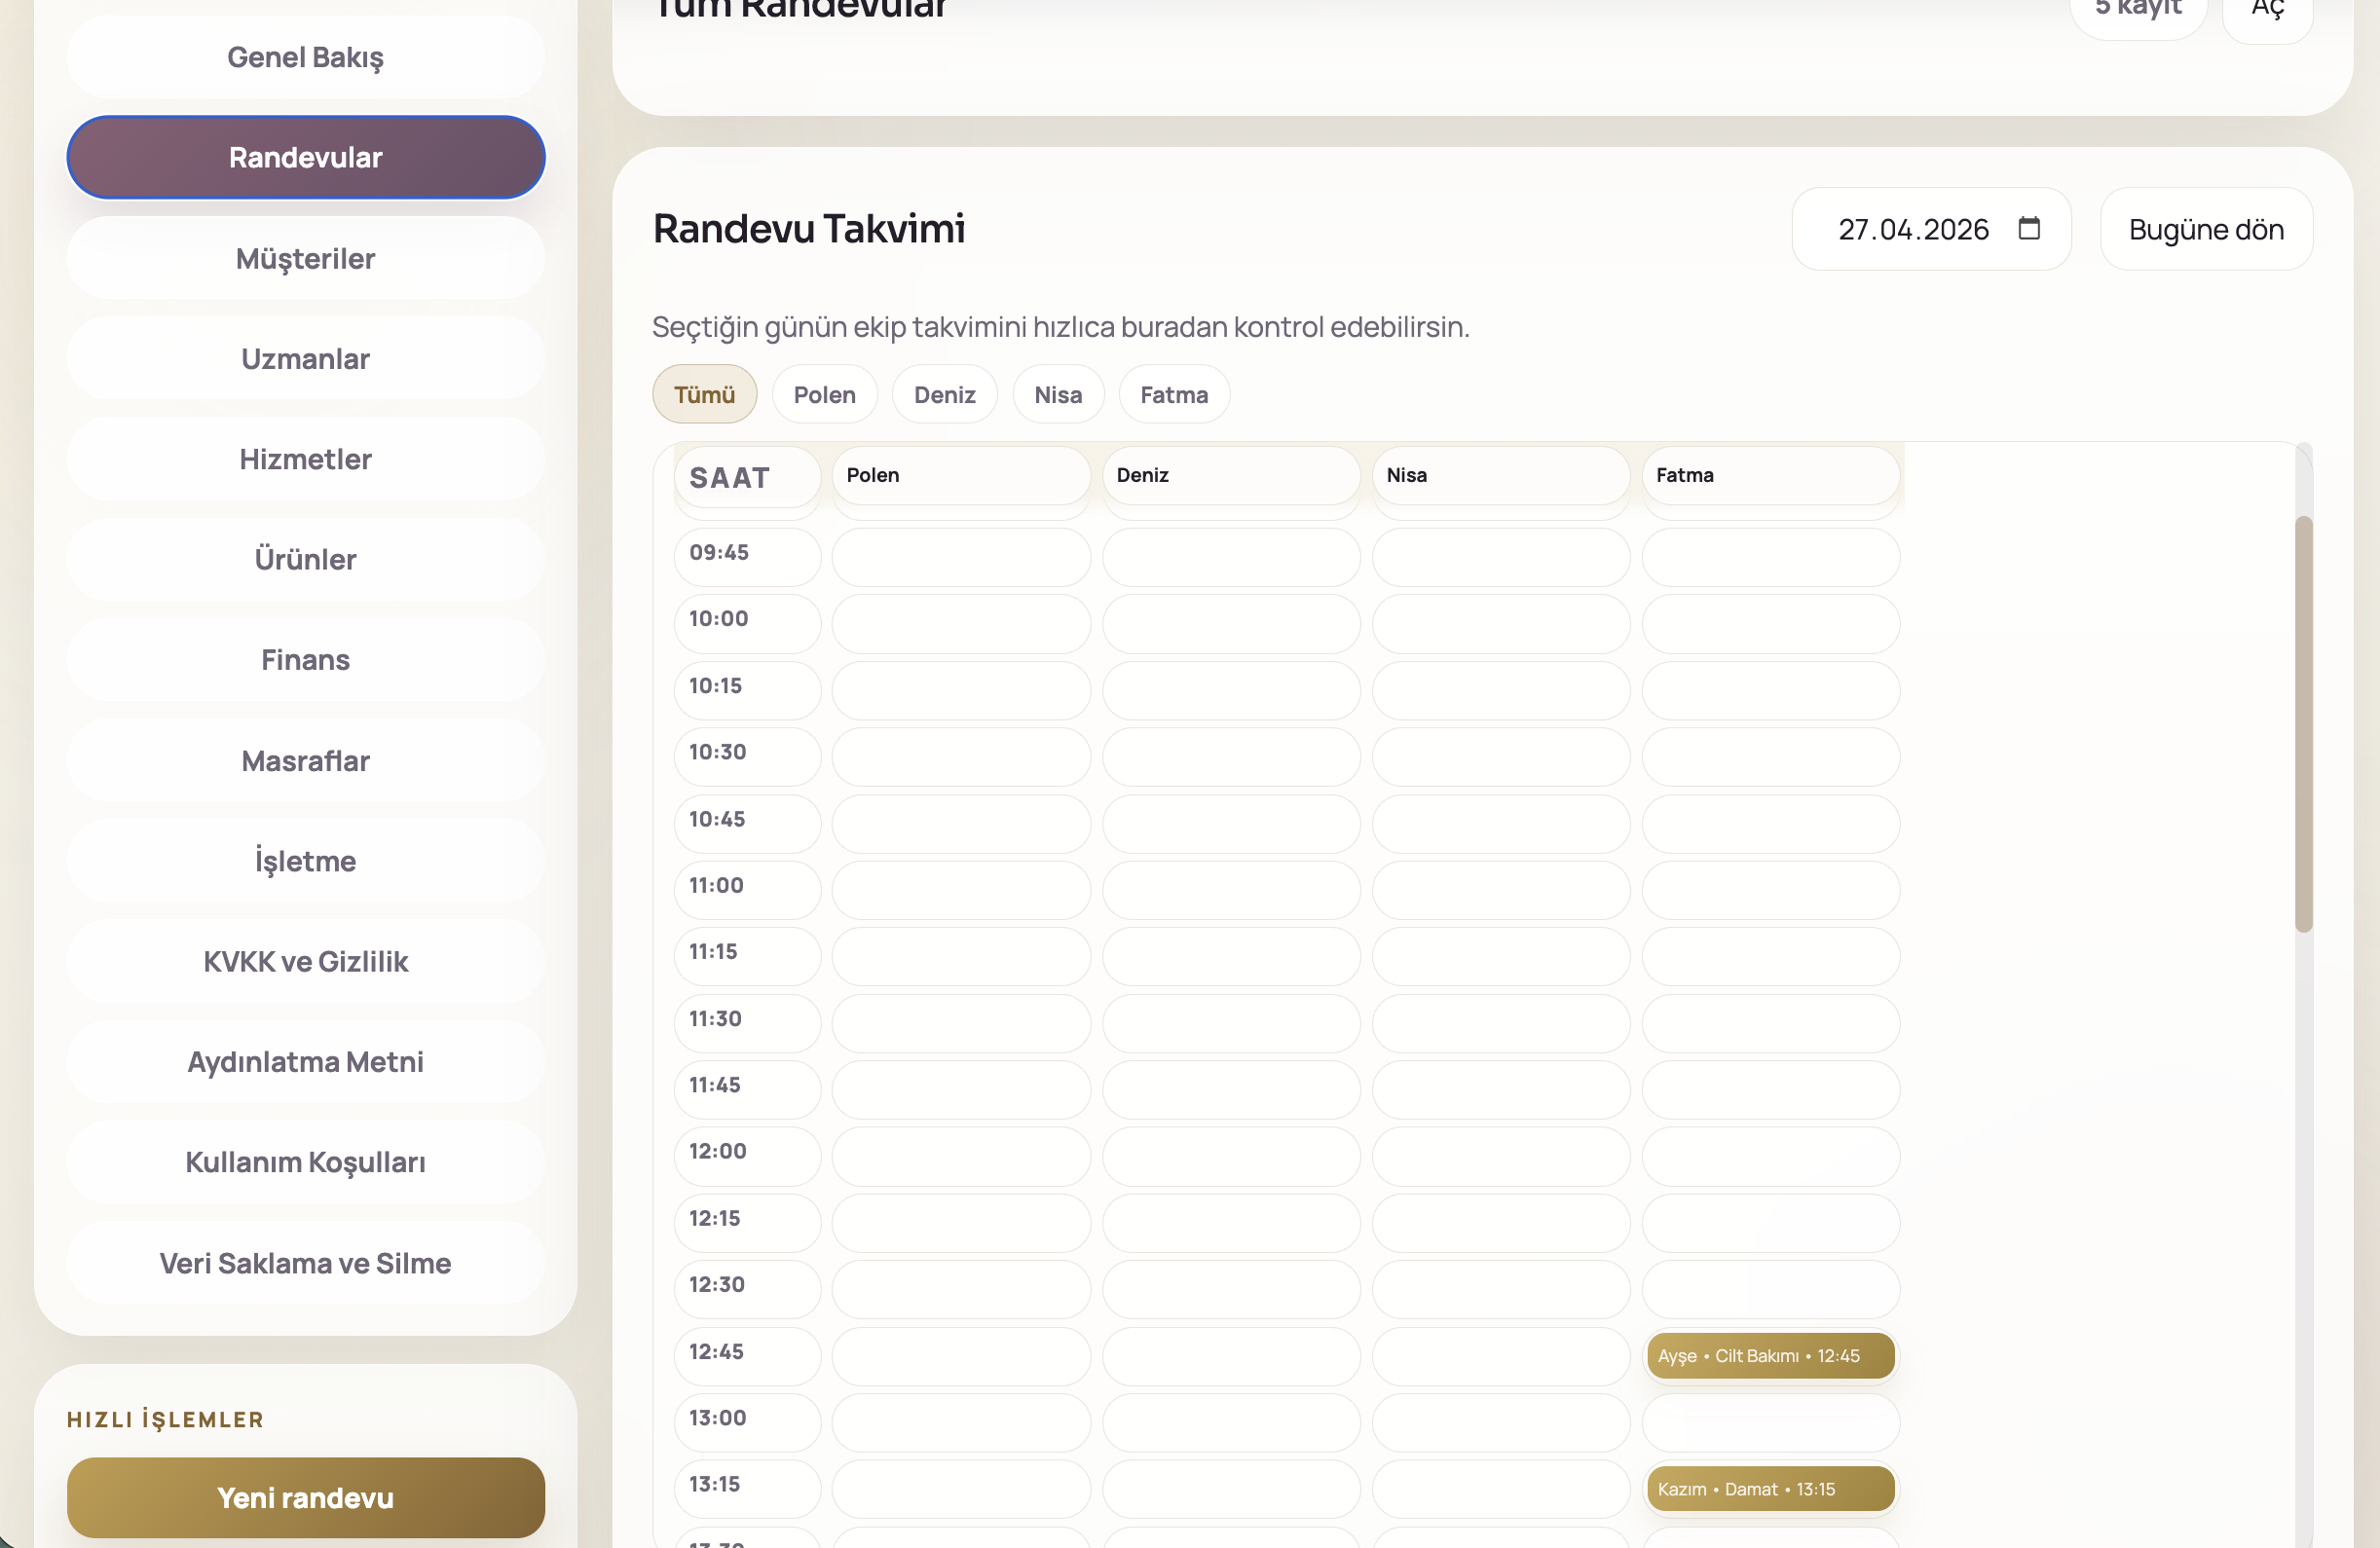Open Kullanım Koşulları page
Image resolution: width=2380 pixels, height=1548 pixels.
click(x=306, y=1162)
